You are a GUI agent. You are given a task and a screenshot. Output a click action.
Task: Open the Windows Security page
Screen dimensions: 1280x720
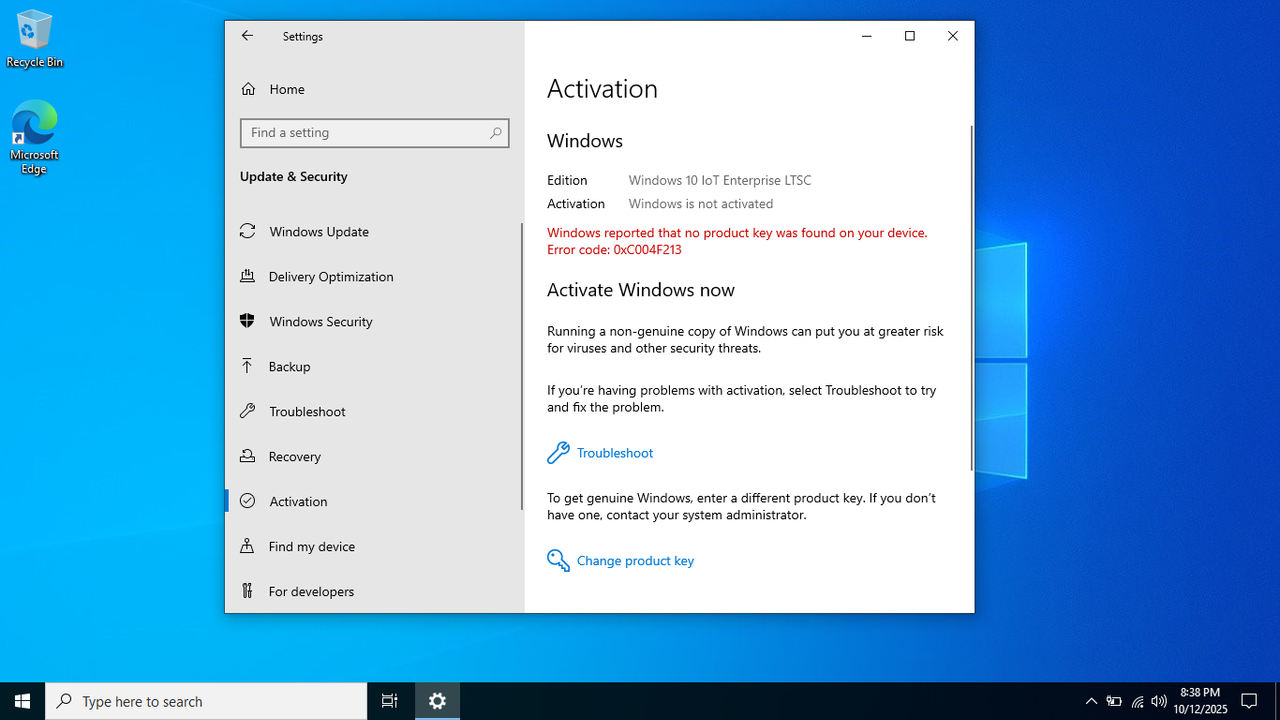pos(374,321)
